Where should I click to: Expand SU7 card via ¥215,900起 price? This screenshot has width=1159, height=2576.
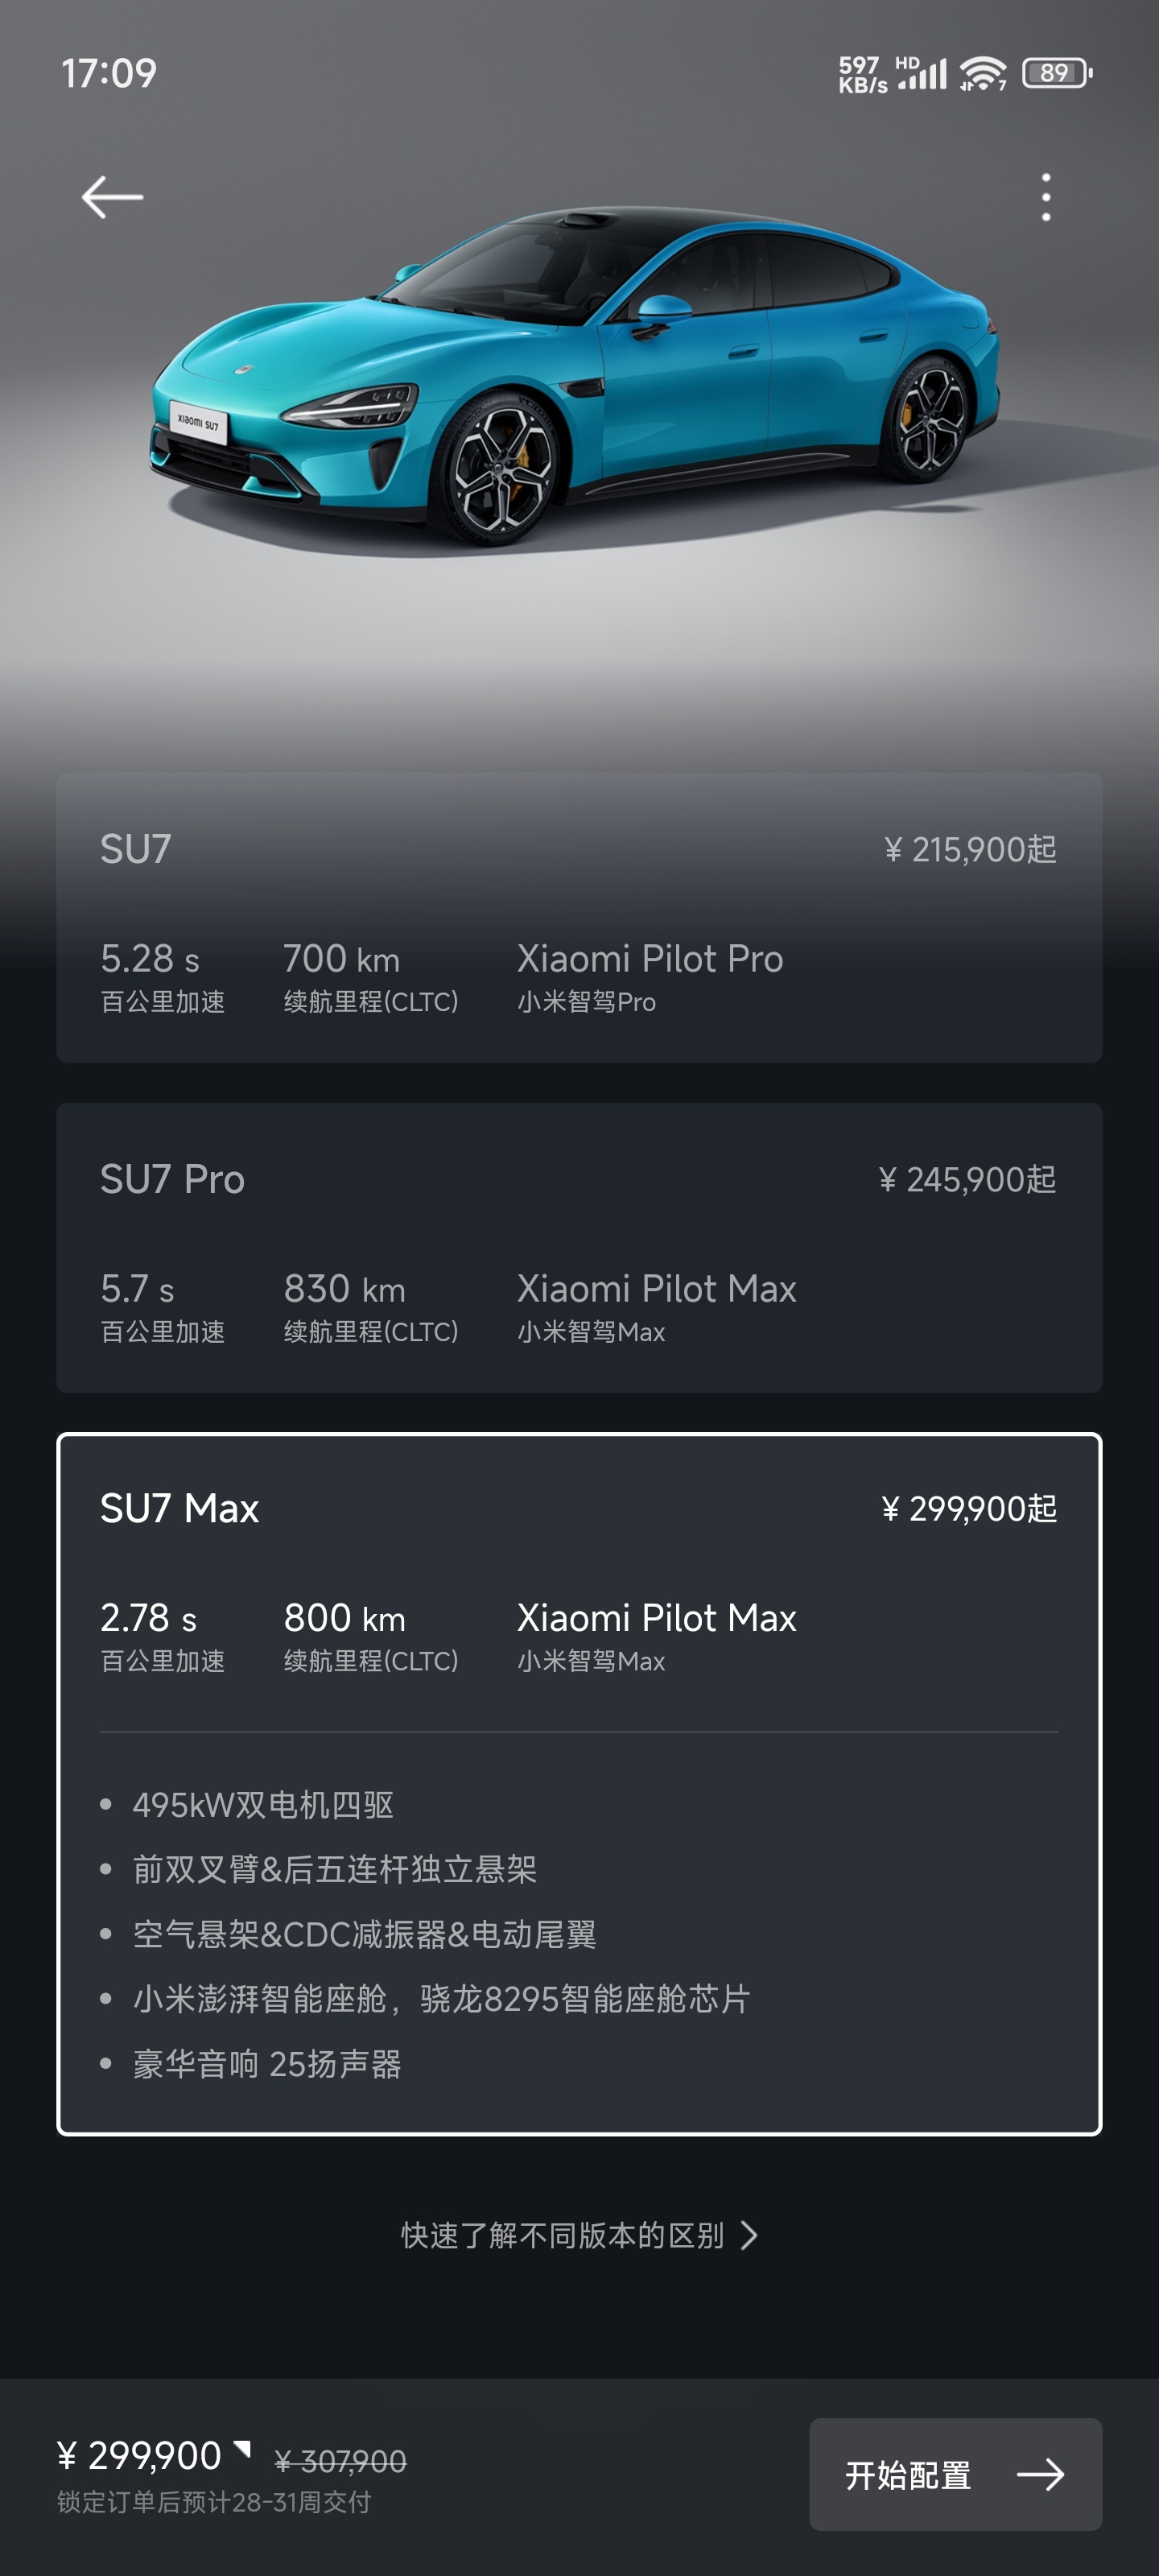tap(969, 849)
